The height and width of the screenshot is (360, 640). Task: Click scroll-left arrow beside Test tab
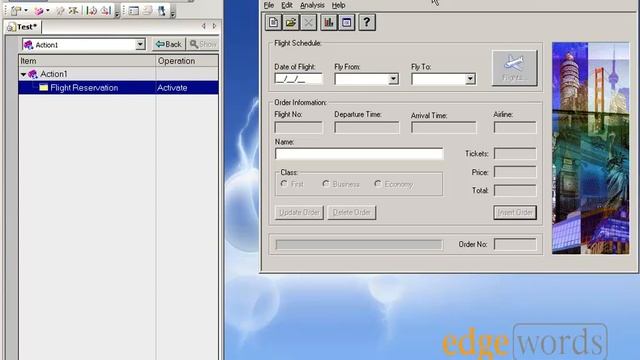point(204,26)
